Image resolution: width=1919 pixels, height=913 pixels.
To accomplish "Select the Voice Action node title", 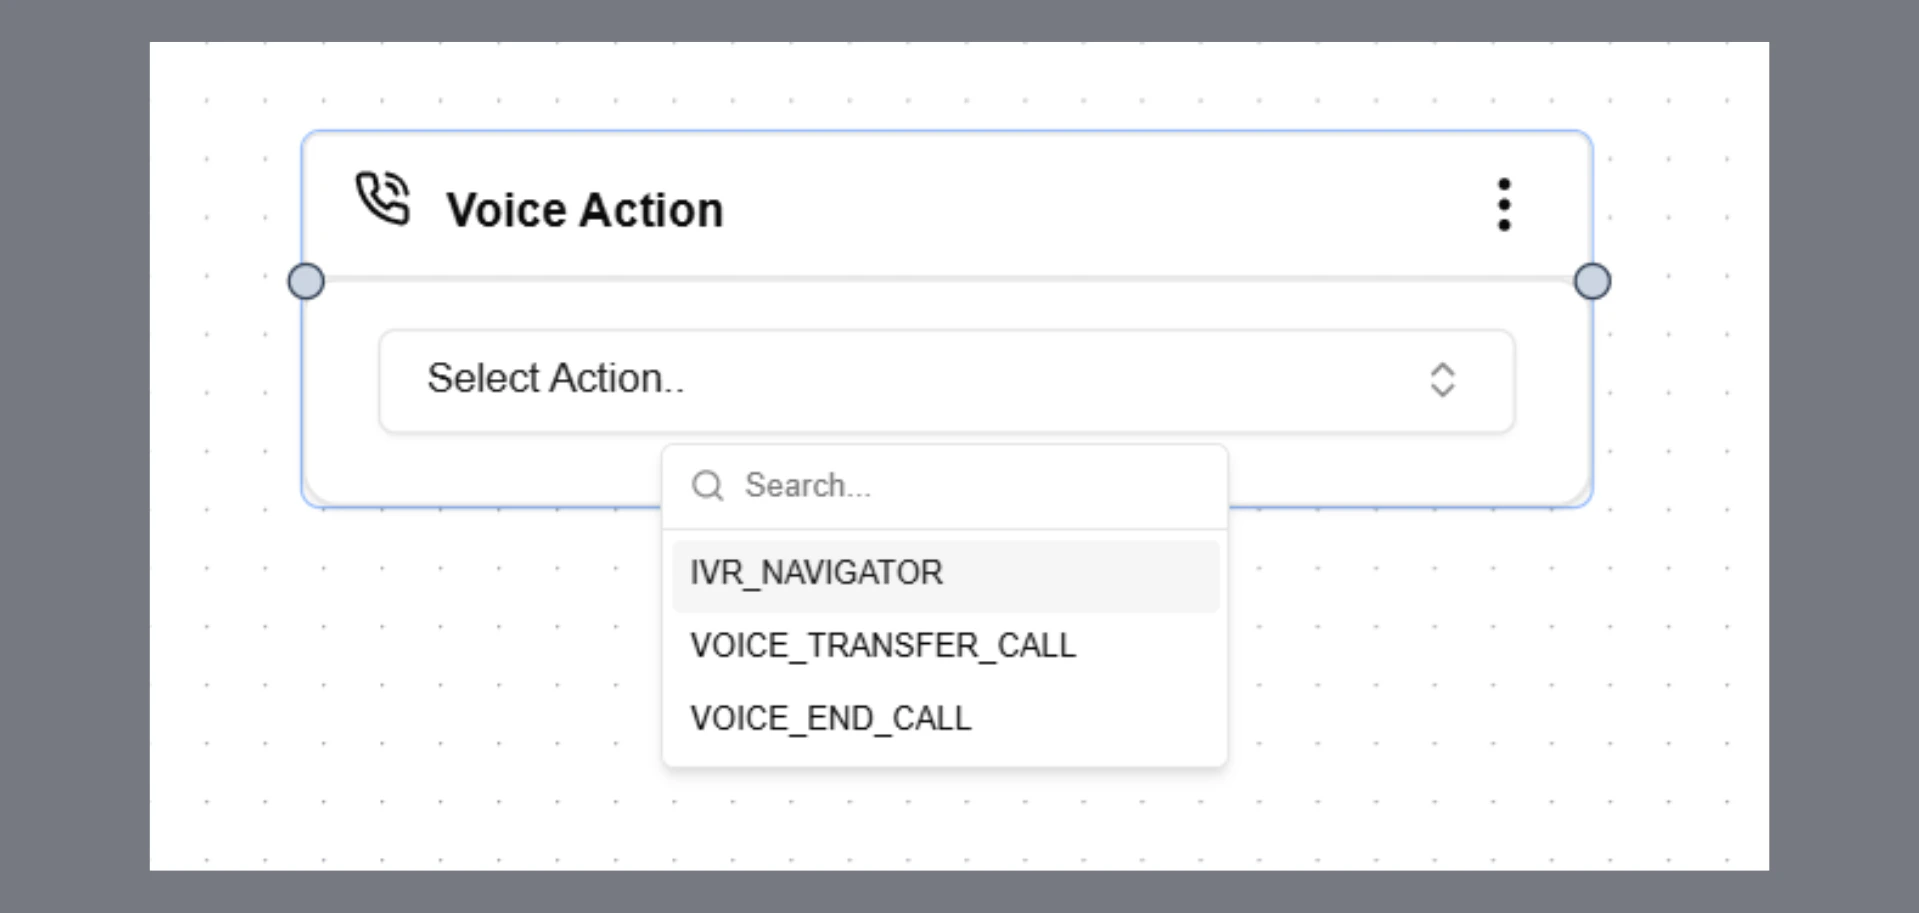I will coord(585,210).
